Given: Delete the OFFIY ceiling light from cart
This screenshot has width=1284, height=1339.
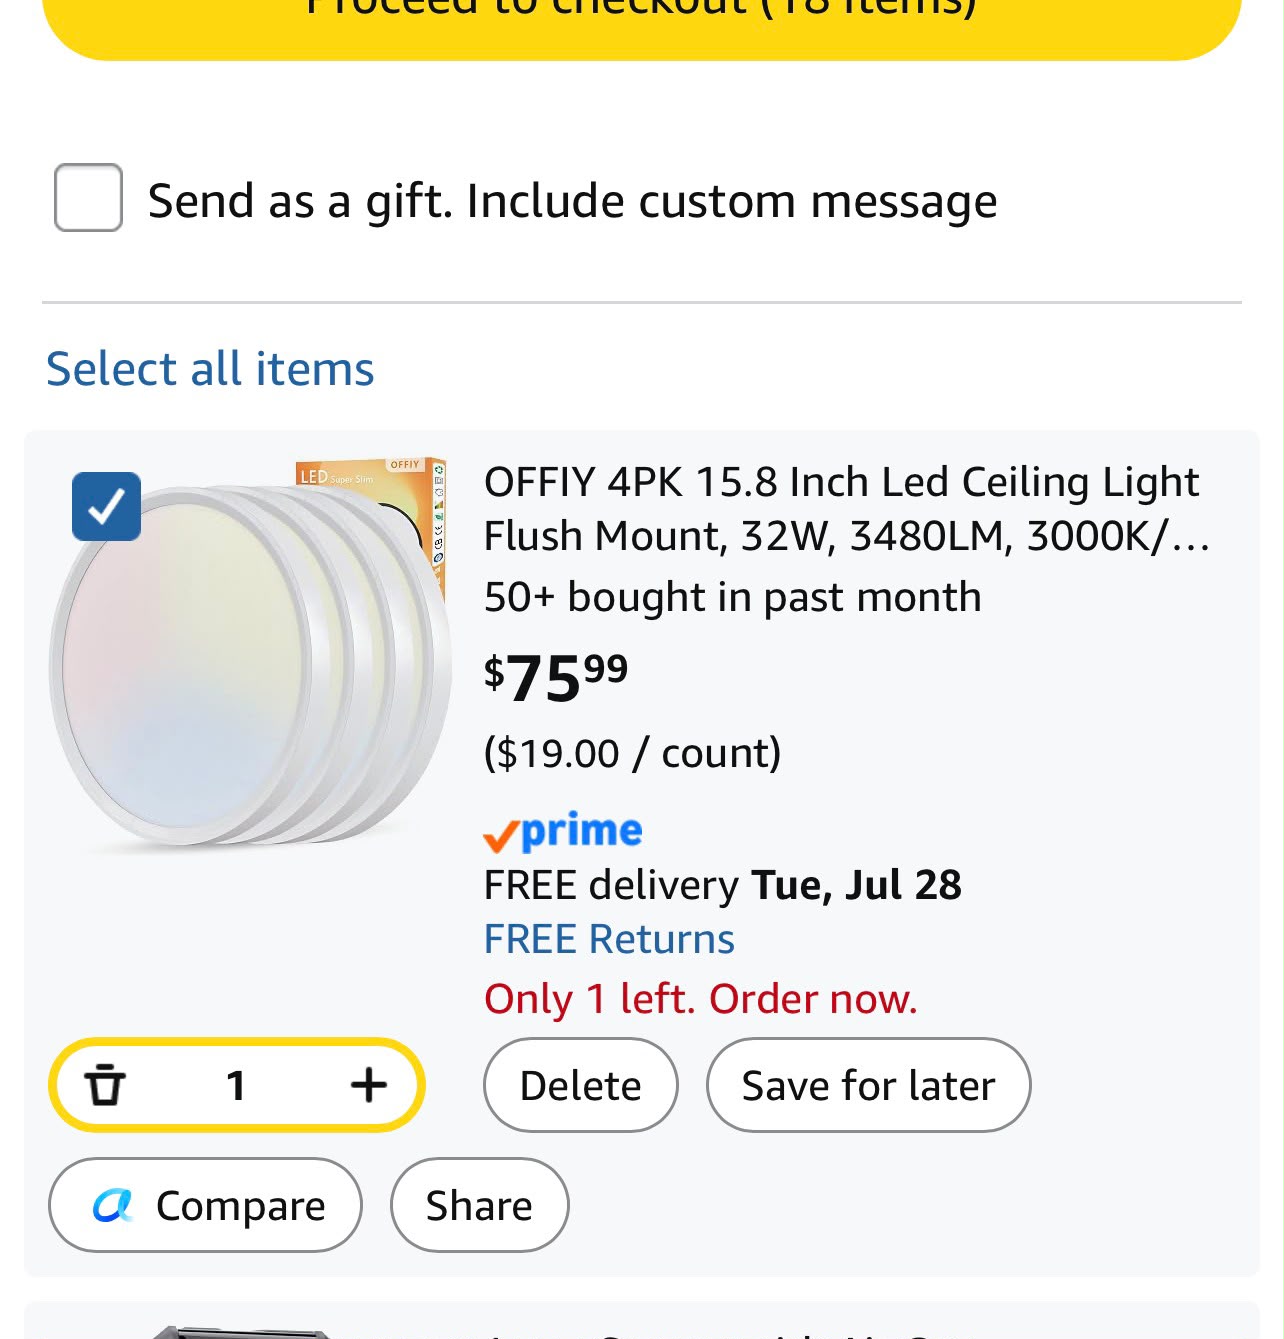Looking at the screenshot, I should click(x=581, y=1085).
